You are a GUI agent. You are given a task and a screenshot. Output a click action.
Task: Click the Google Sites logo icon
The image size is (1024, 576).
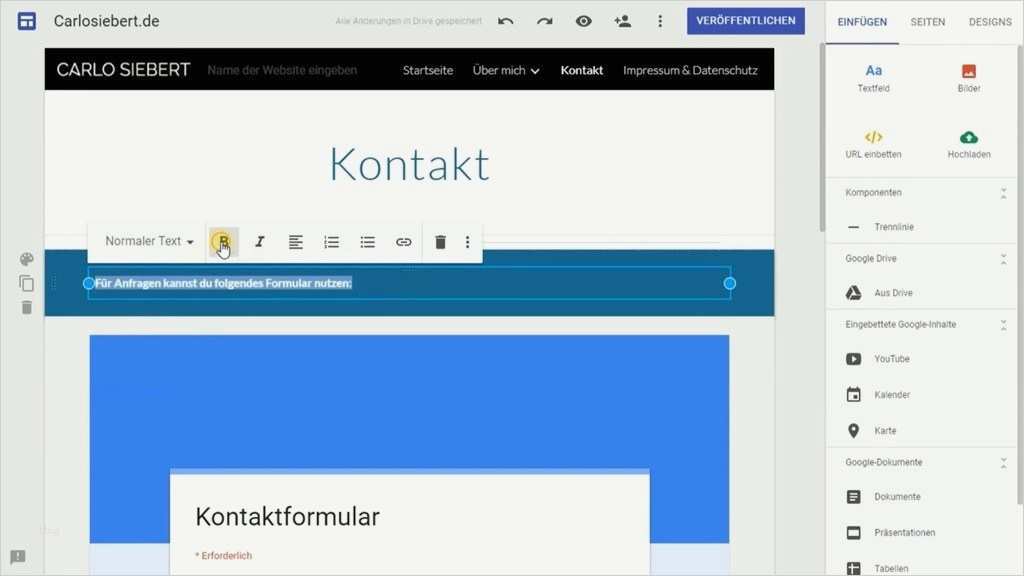click(x=27, y=21)
